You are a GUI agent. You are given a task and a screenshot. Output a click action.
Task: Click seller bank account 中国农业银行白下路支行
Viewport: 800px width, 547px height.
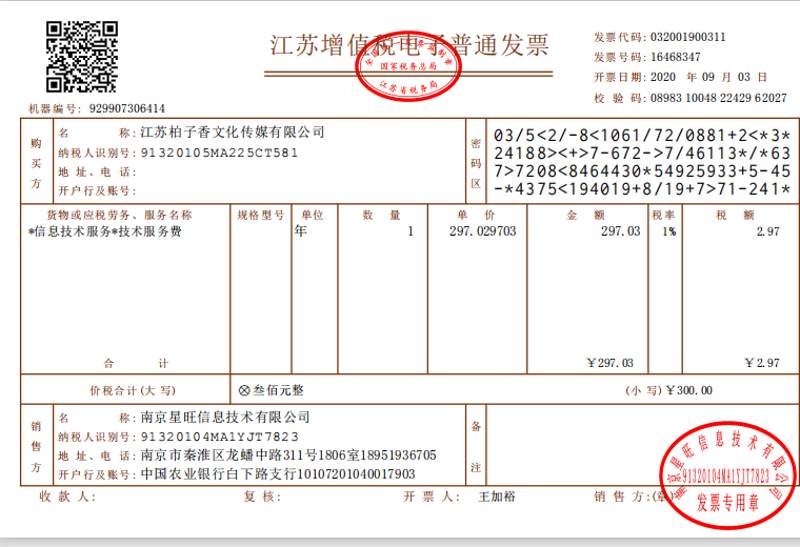218,474
